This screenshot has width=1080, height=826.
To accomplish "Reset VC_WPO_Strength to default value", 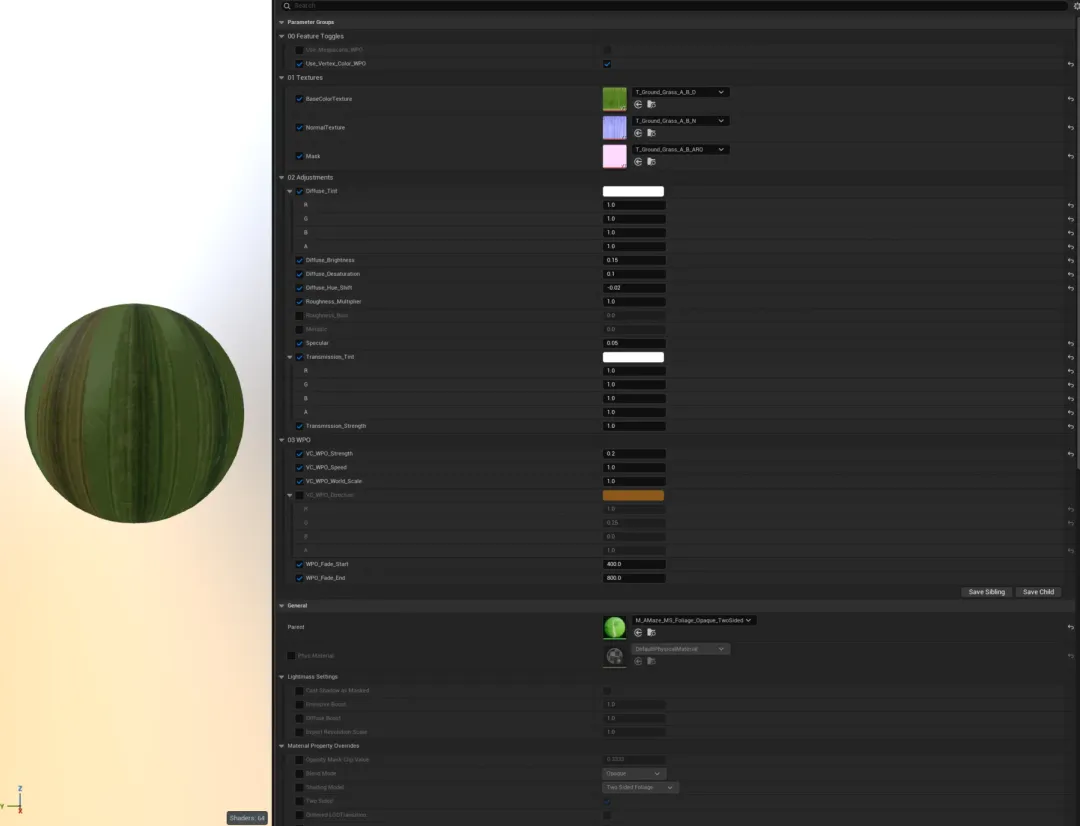I will [1070, 454].
